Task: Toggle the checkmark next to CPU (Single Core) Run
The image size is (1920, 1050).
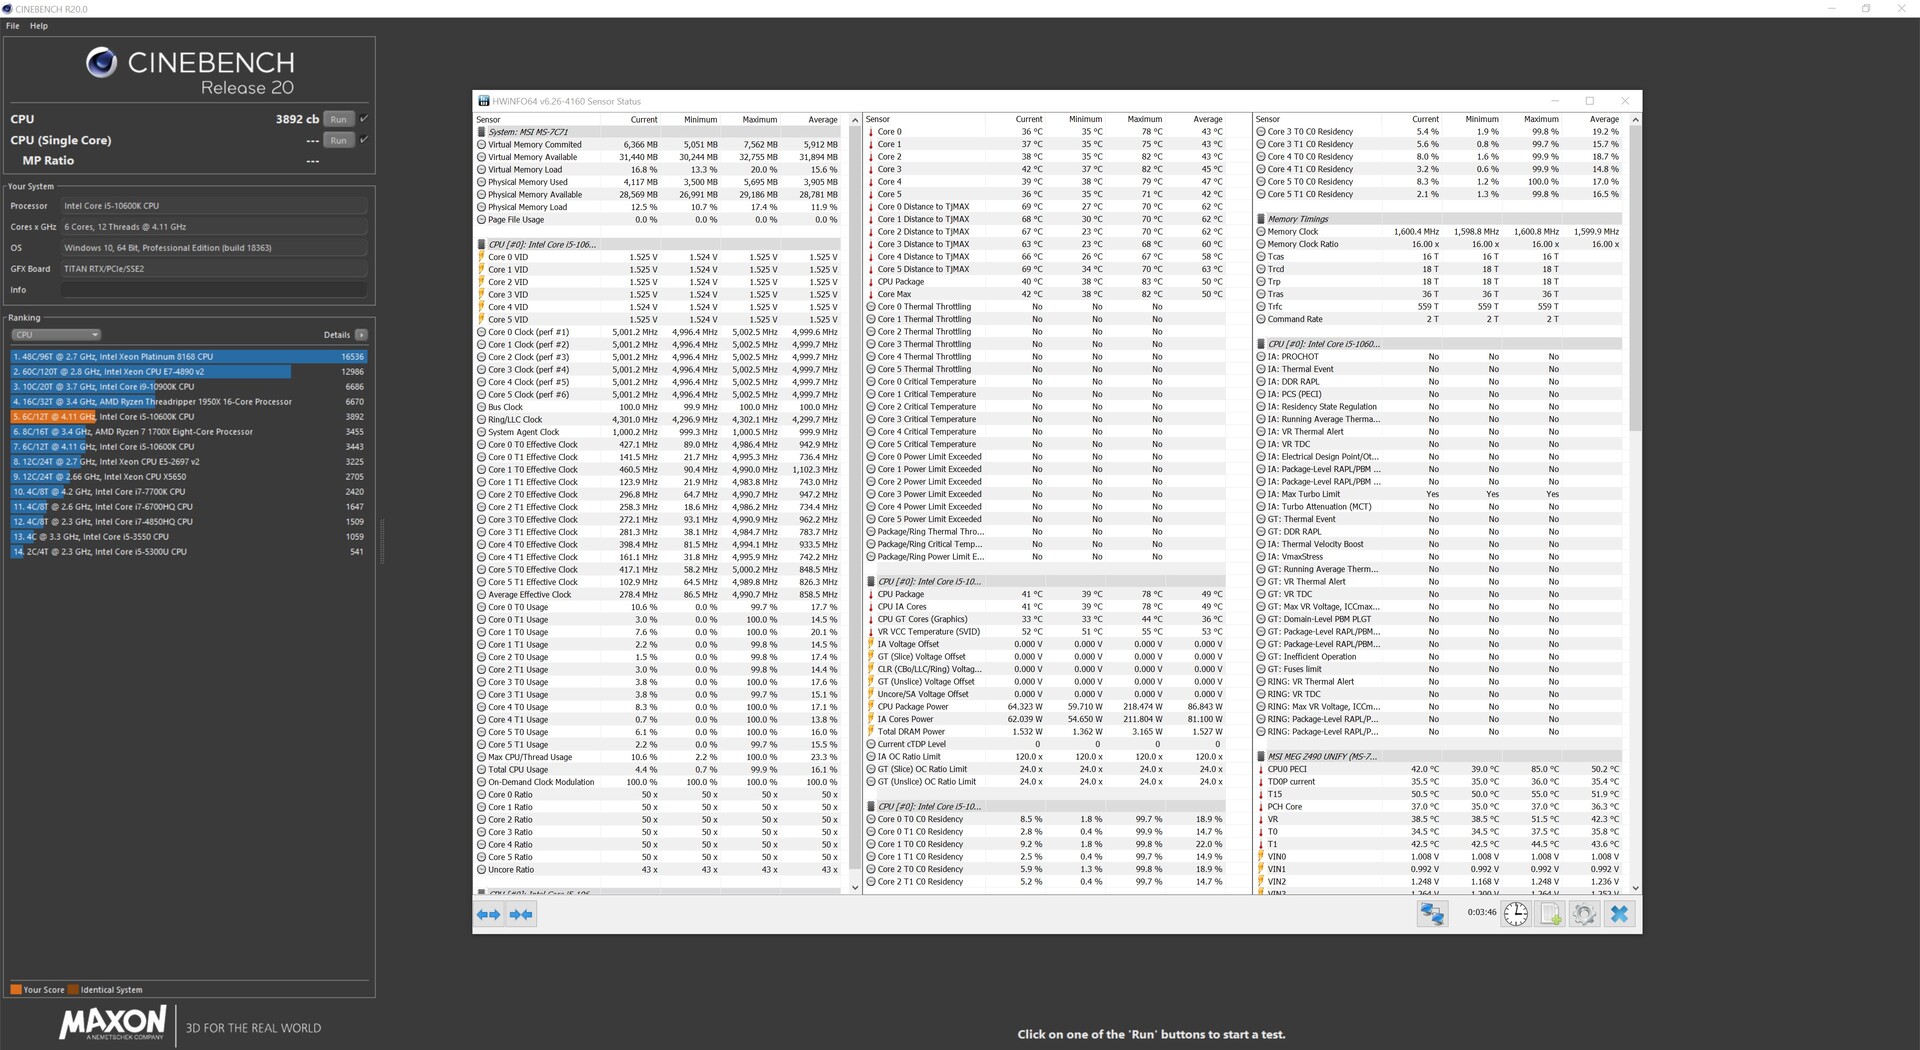Action: [x=364, y=140]
